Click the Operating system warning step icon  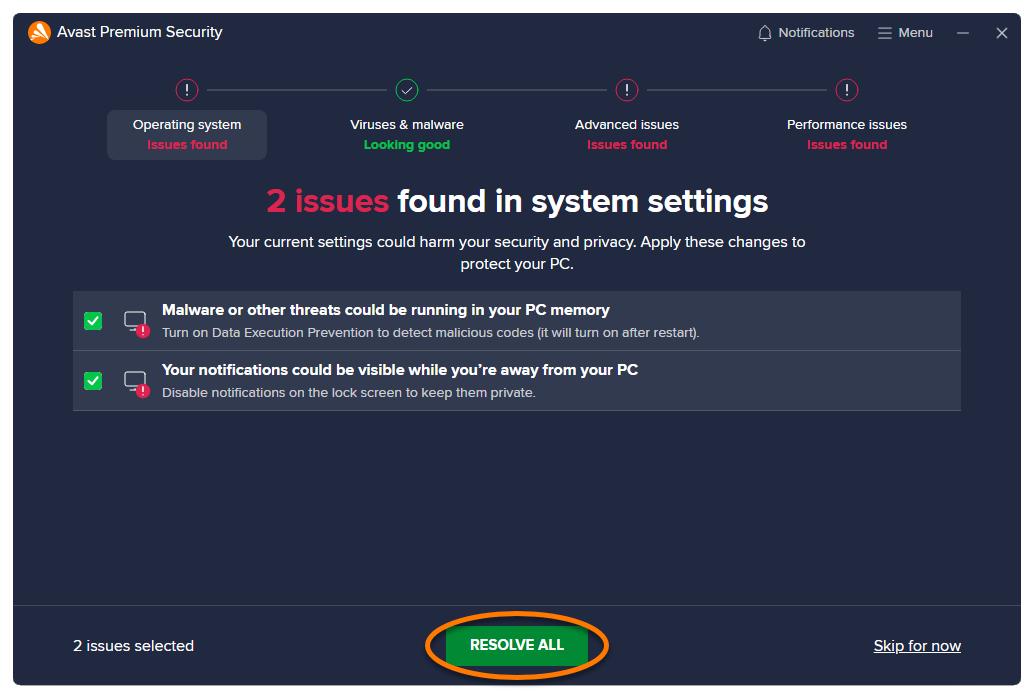pyautogui.click(x=187, y=90)
